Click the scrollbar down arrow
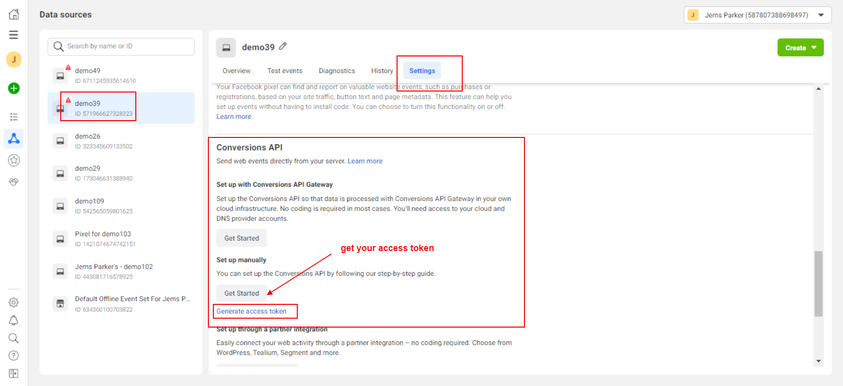 [x=818, y=361]
